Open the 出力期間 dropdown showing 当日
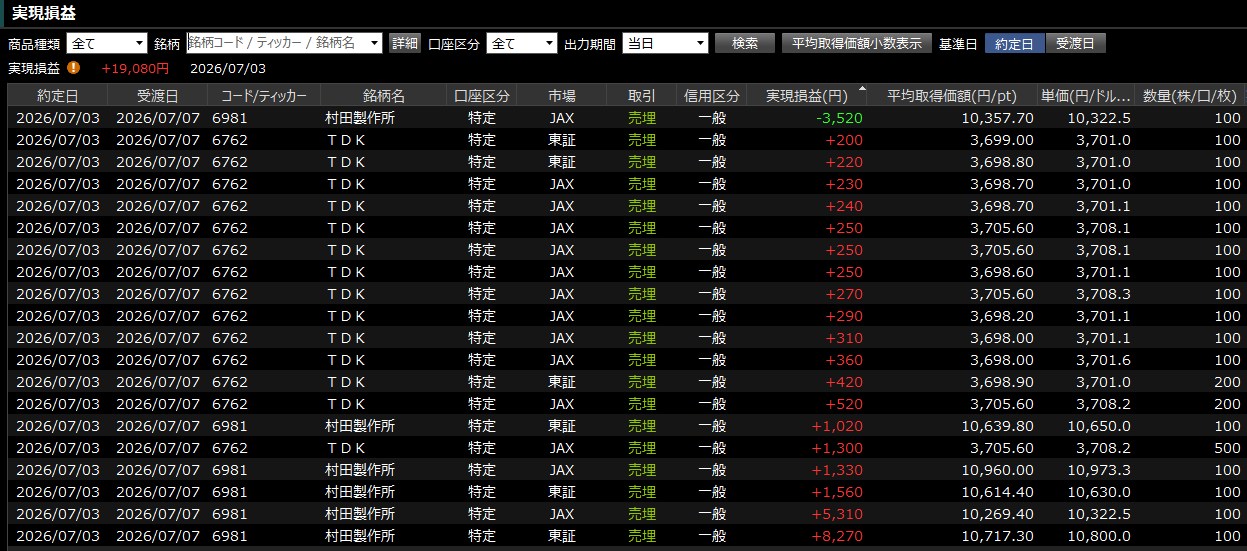 click(665, 43)
